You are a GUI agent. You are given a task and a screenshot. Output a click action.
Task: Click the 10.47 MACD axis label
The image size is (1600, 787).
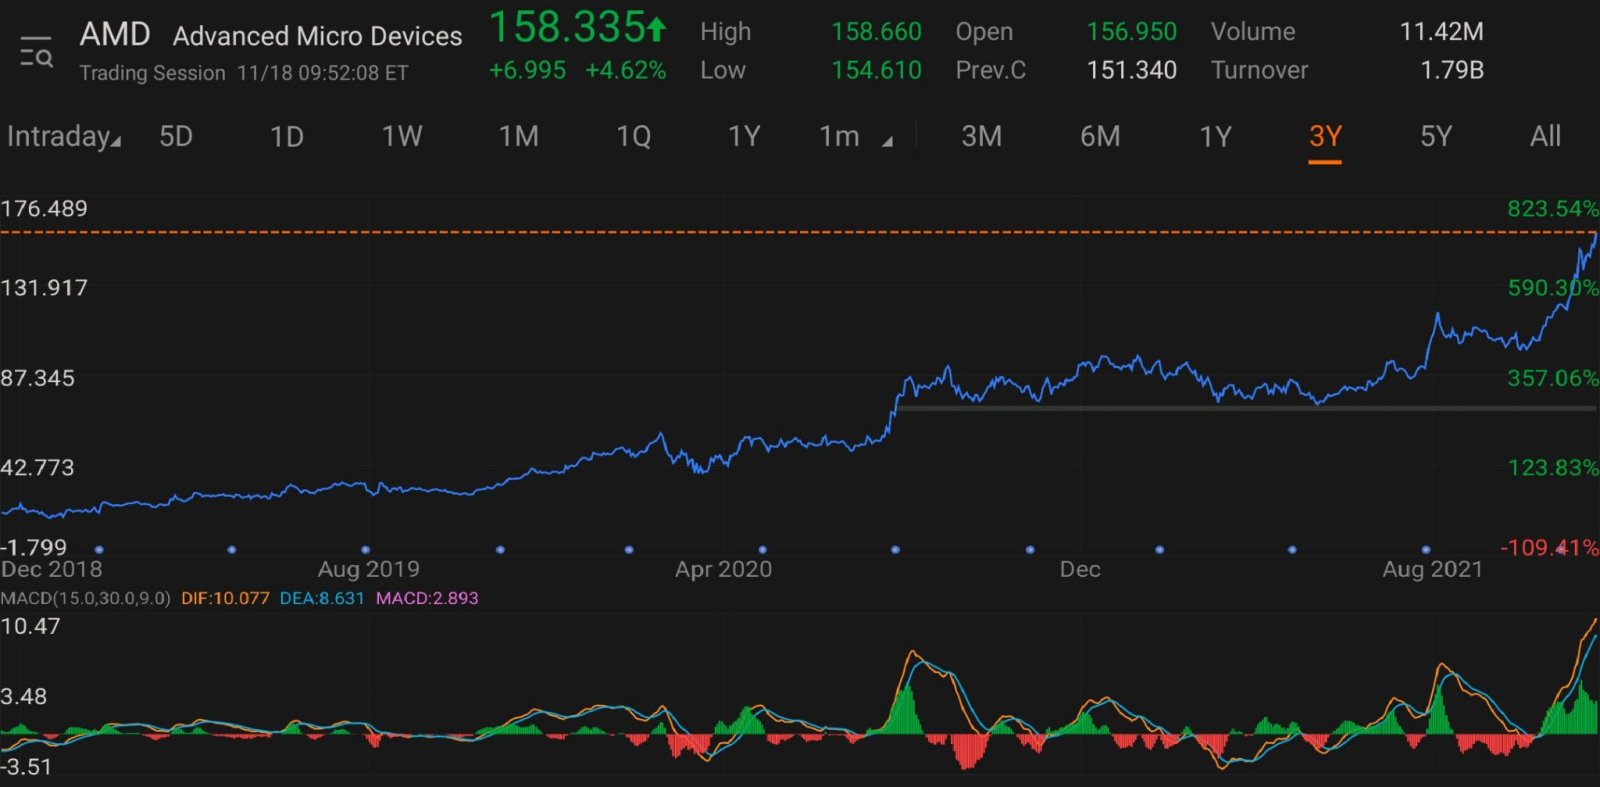(30, 627)
